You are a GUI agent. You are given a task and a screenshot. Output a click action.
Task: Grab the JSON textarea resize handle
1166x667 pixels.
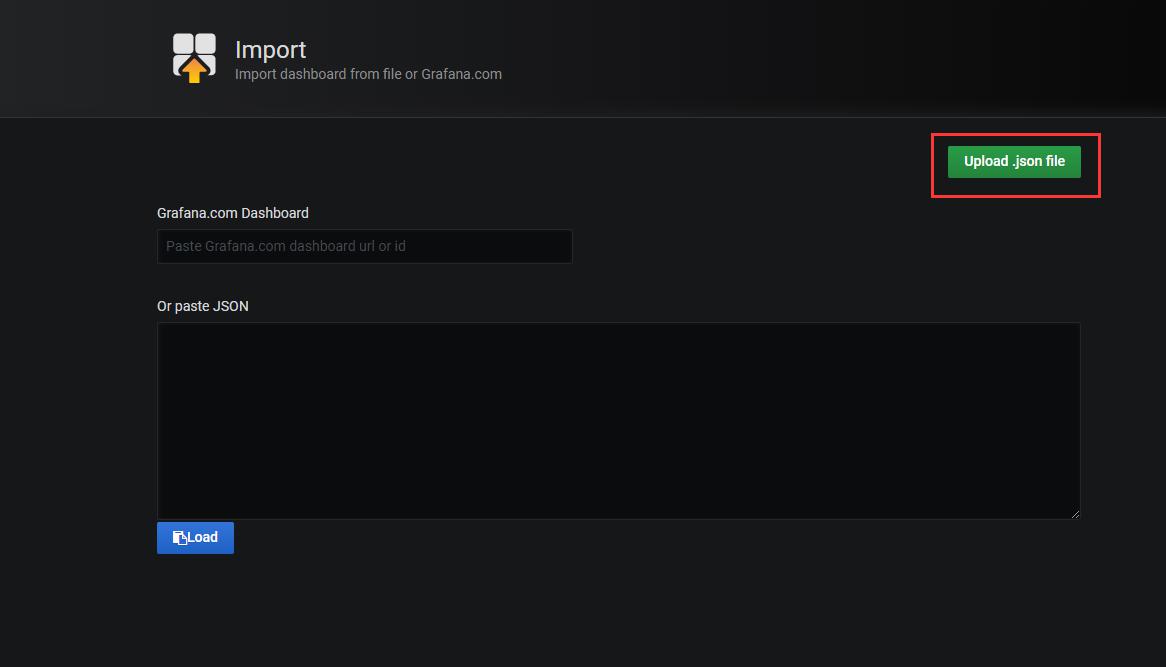click(1075, 514)
